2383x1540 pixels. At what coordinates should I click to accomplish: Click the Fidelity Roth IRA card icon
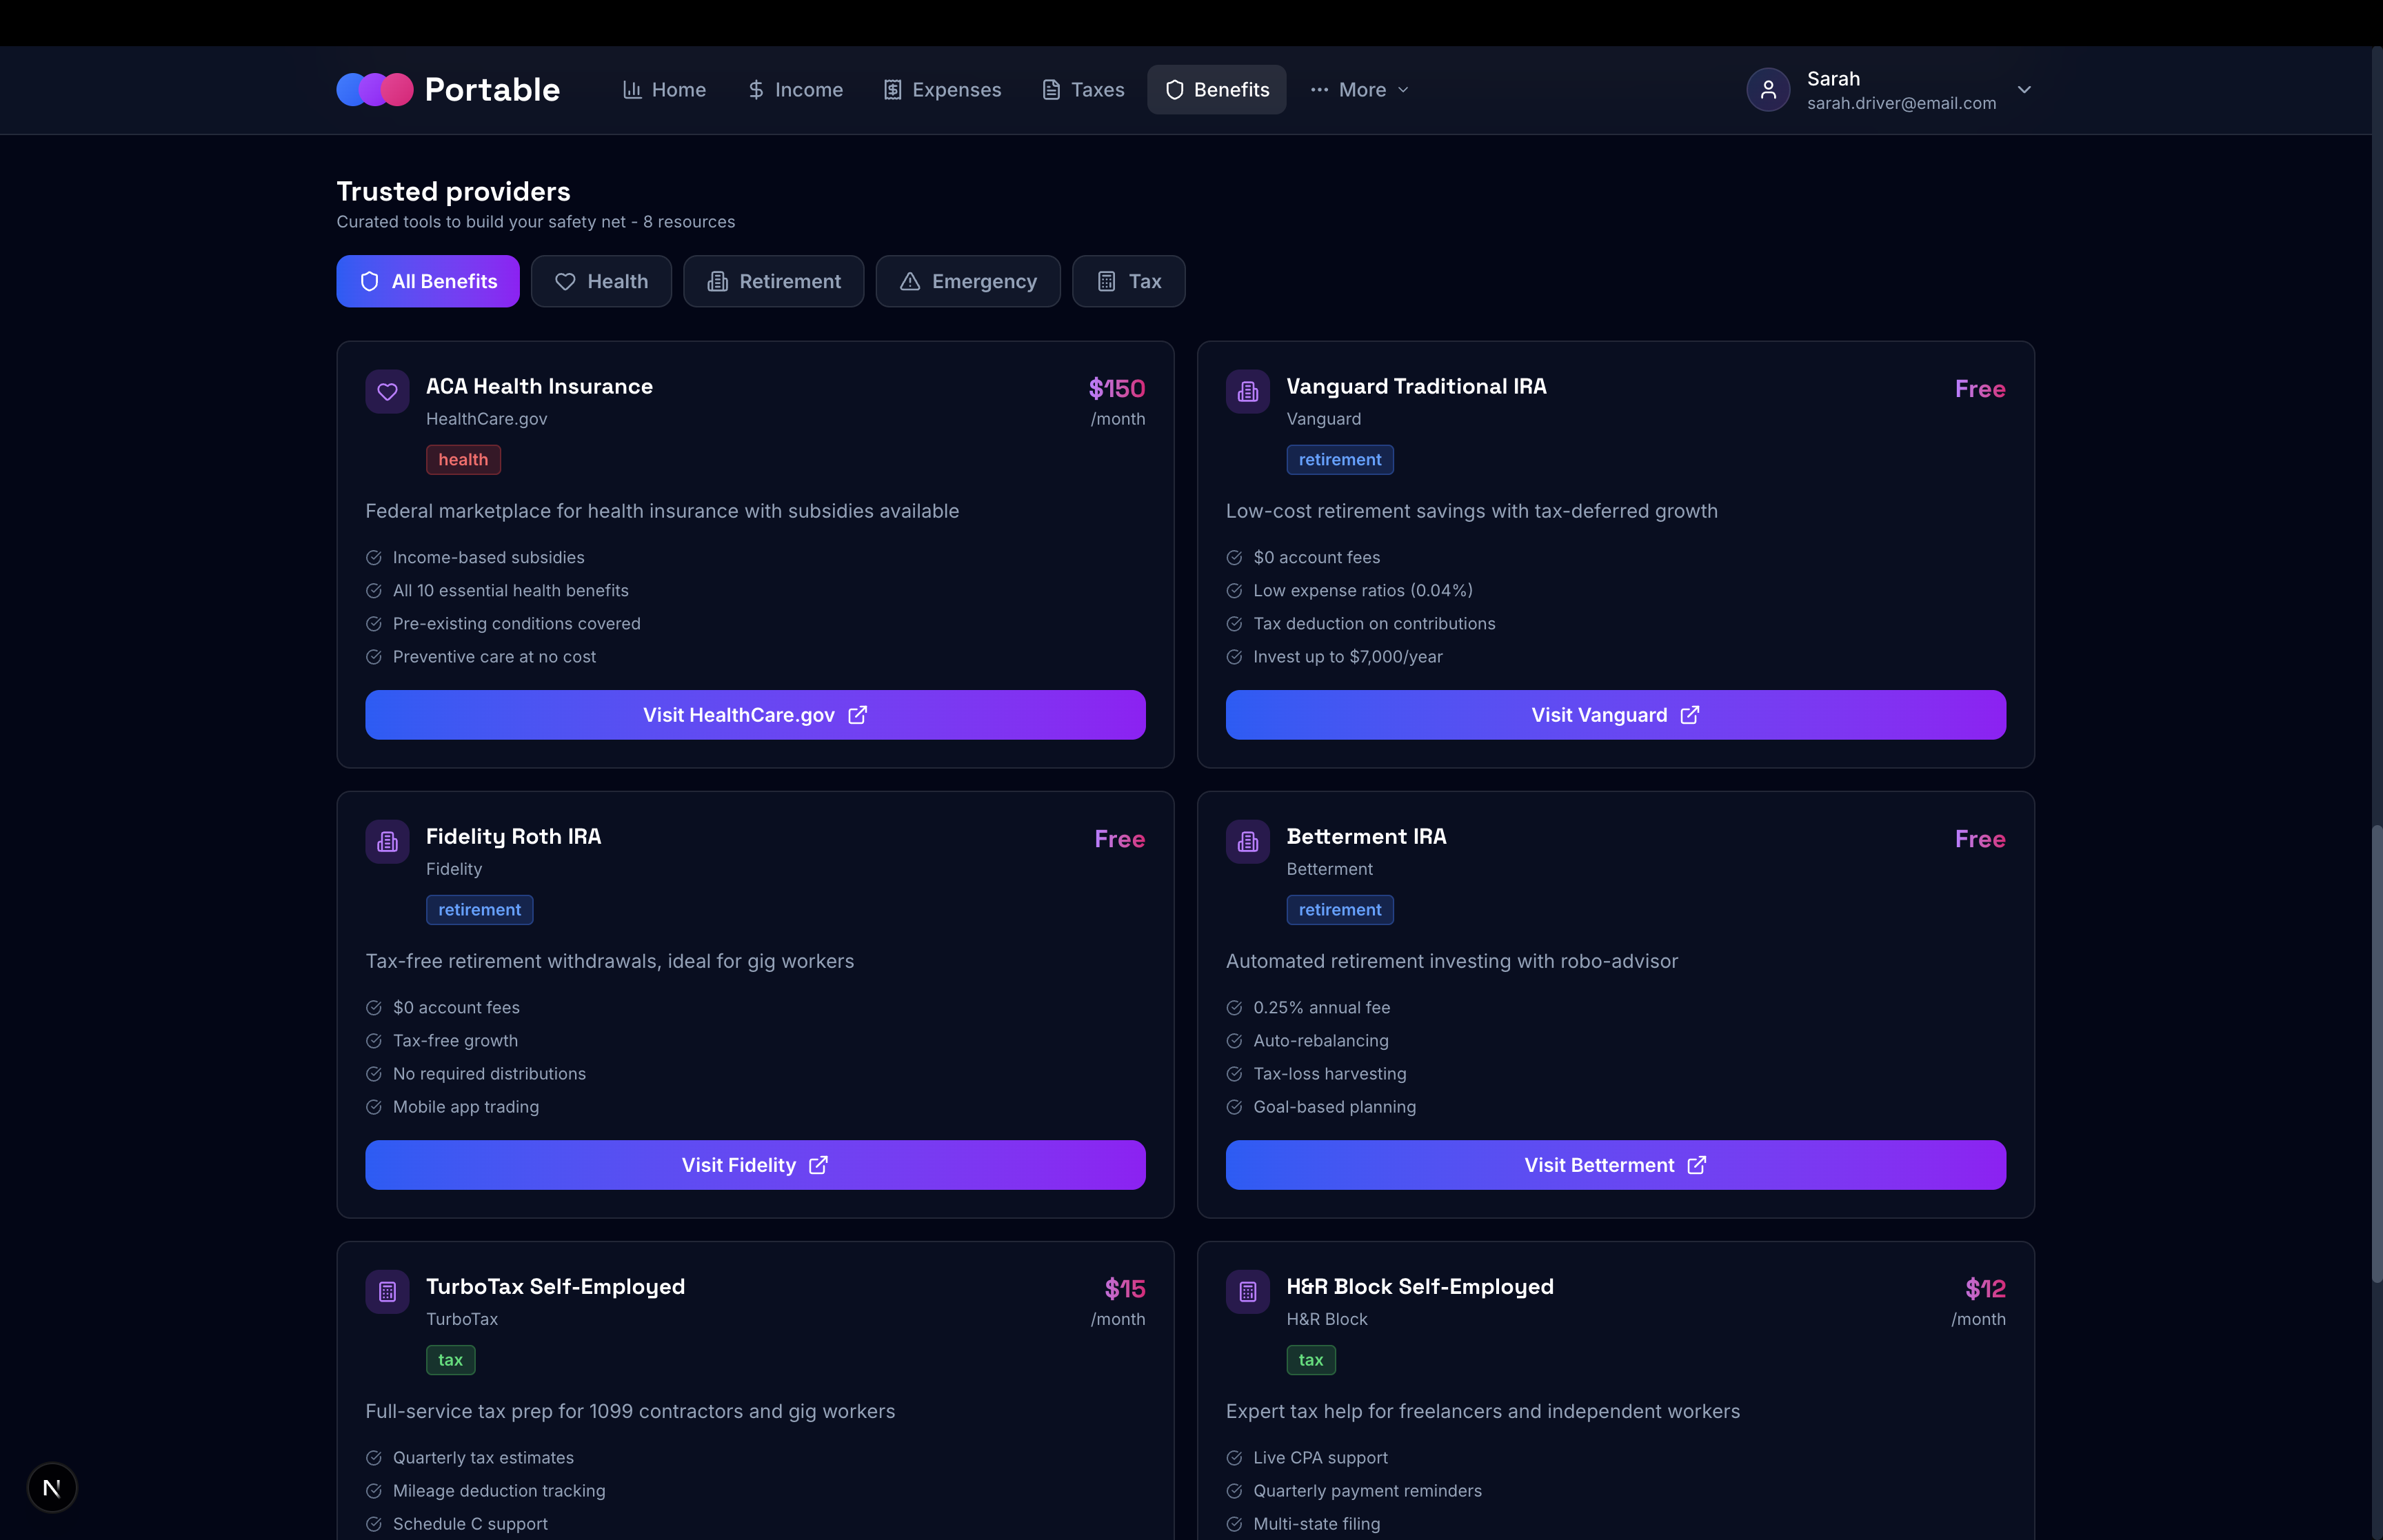(387, 842)
